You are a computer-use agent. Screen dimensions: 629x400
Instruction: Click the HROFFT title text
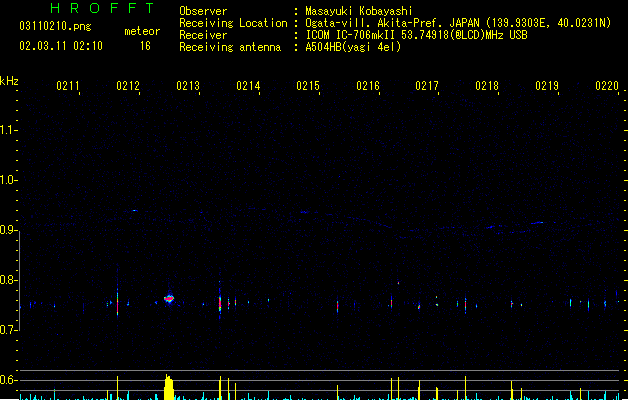pyautogui.click(x=102, y=8)
